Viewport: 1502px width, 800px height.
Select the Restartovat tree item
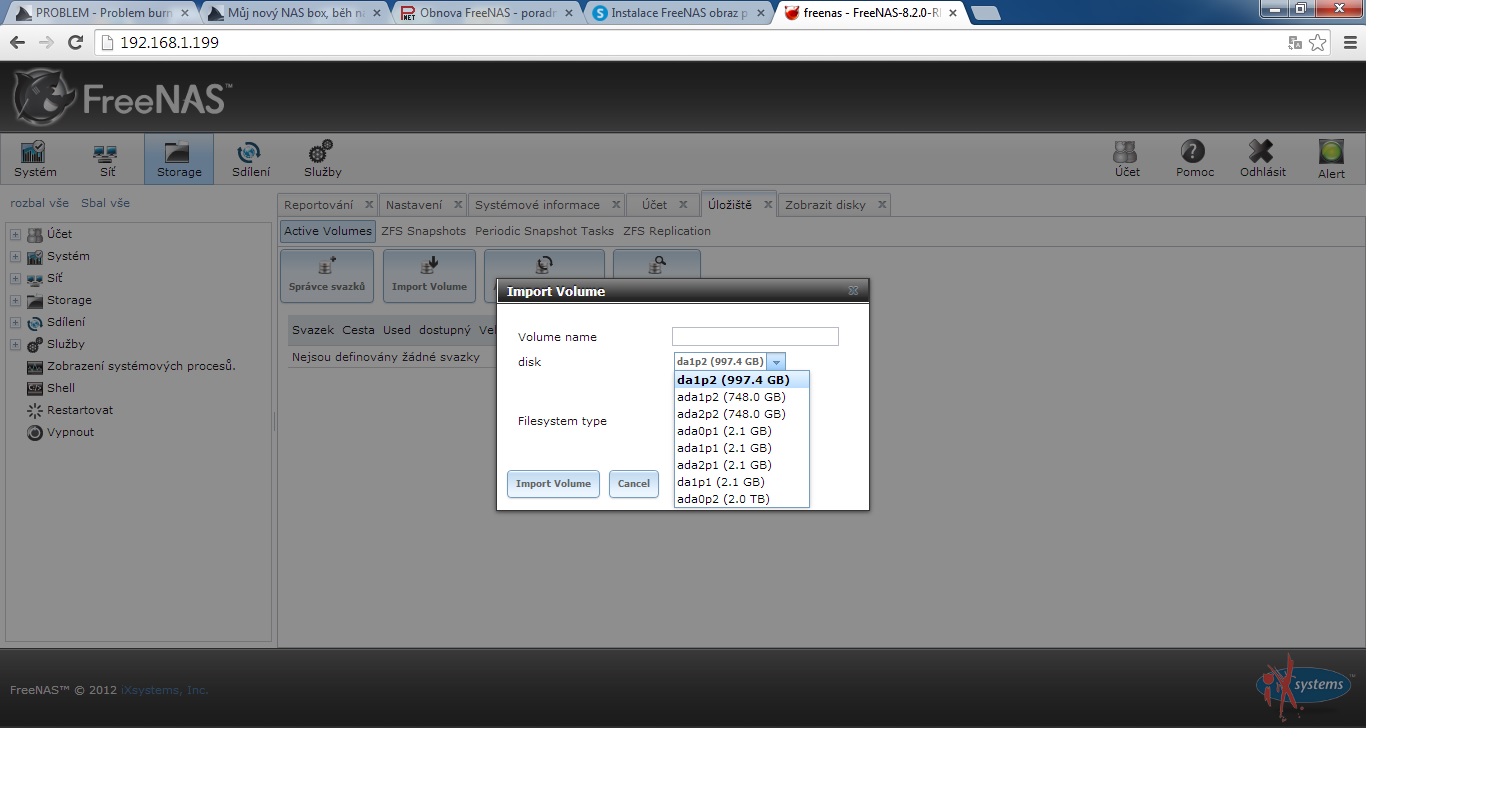[70, 410]
